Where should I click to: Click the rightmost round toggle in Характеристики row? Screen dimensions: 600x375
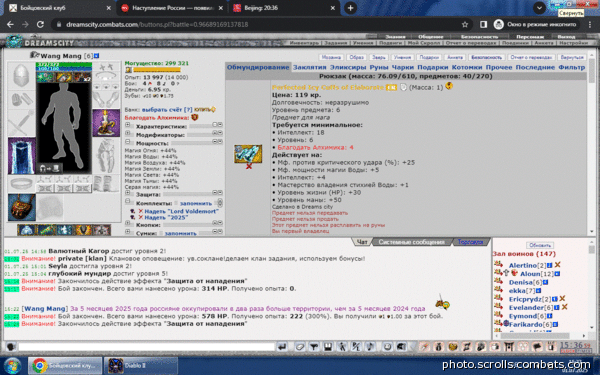coord(220,125)
